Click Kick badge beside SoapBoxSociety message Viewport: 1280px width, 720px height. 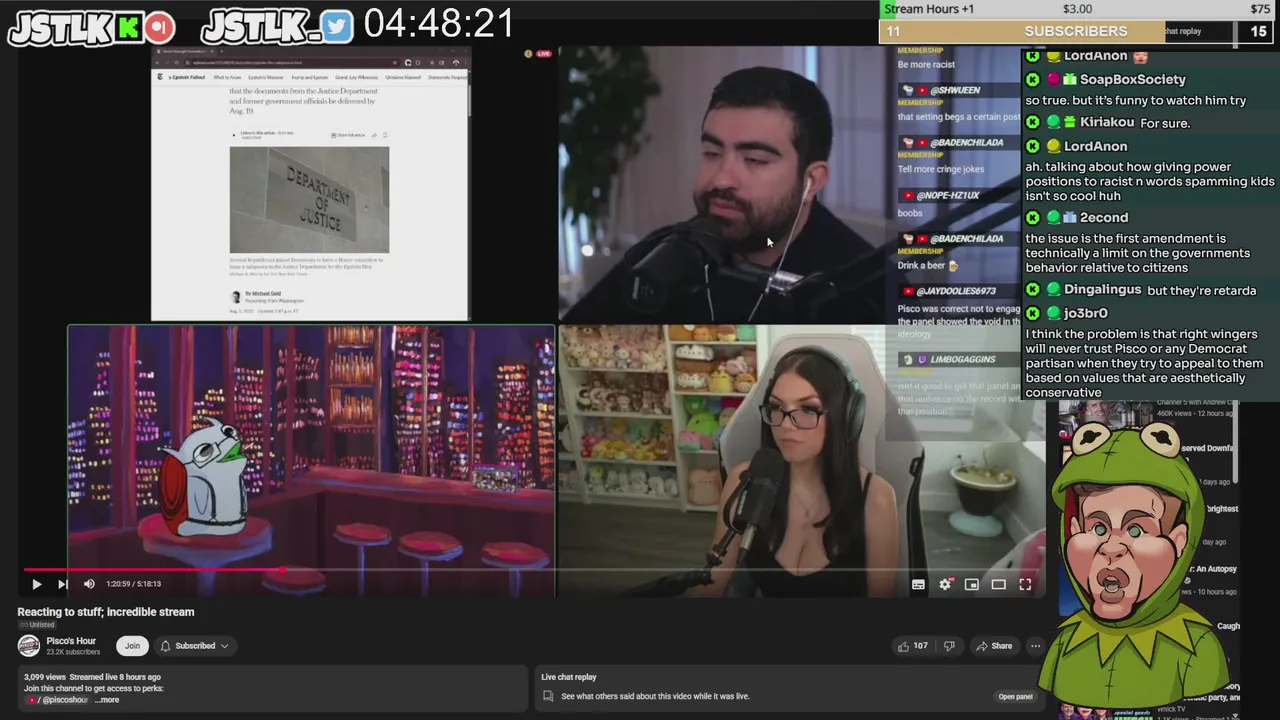(x=1033, y=79)
